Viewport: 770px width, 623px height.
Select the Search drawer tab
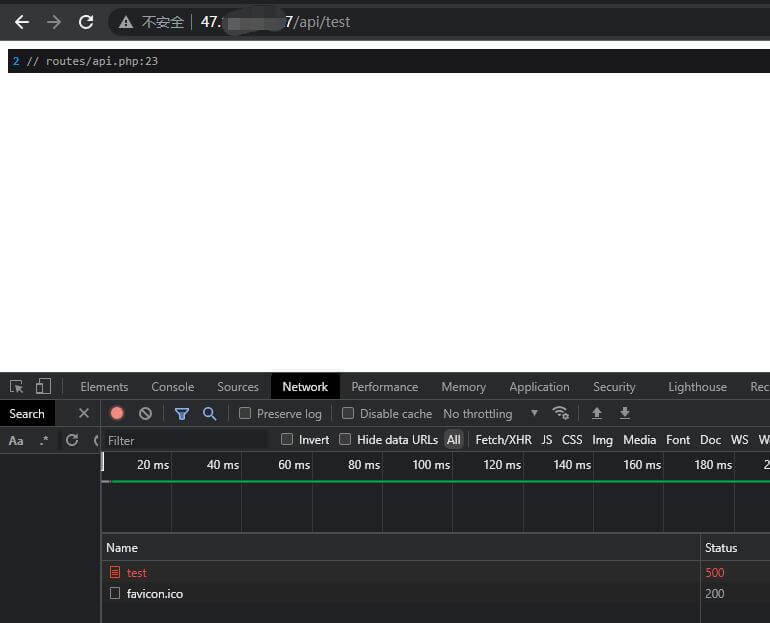[x=27, y=414]
